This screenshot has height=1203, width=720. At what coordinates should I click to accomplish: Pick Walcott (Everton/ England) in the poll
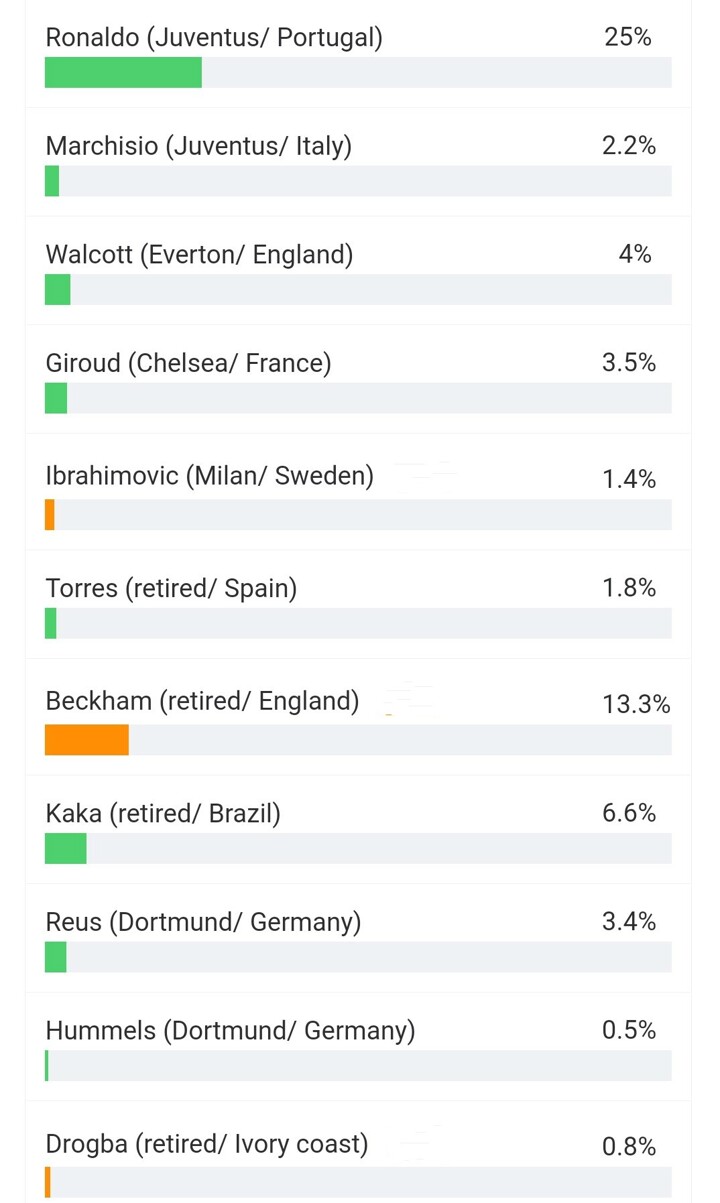[x=199, y=254]
